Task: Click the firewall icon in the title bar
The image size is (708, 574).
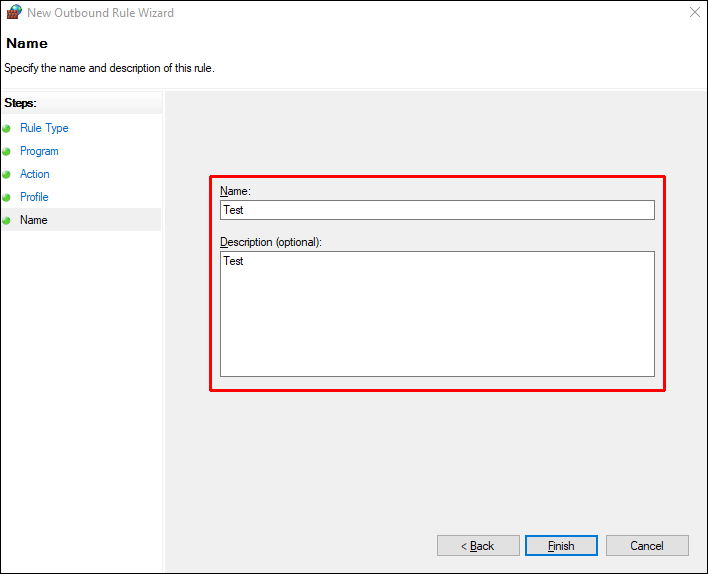Action: 13,13
